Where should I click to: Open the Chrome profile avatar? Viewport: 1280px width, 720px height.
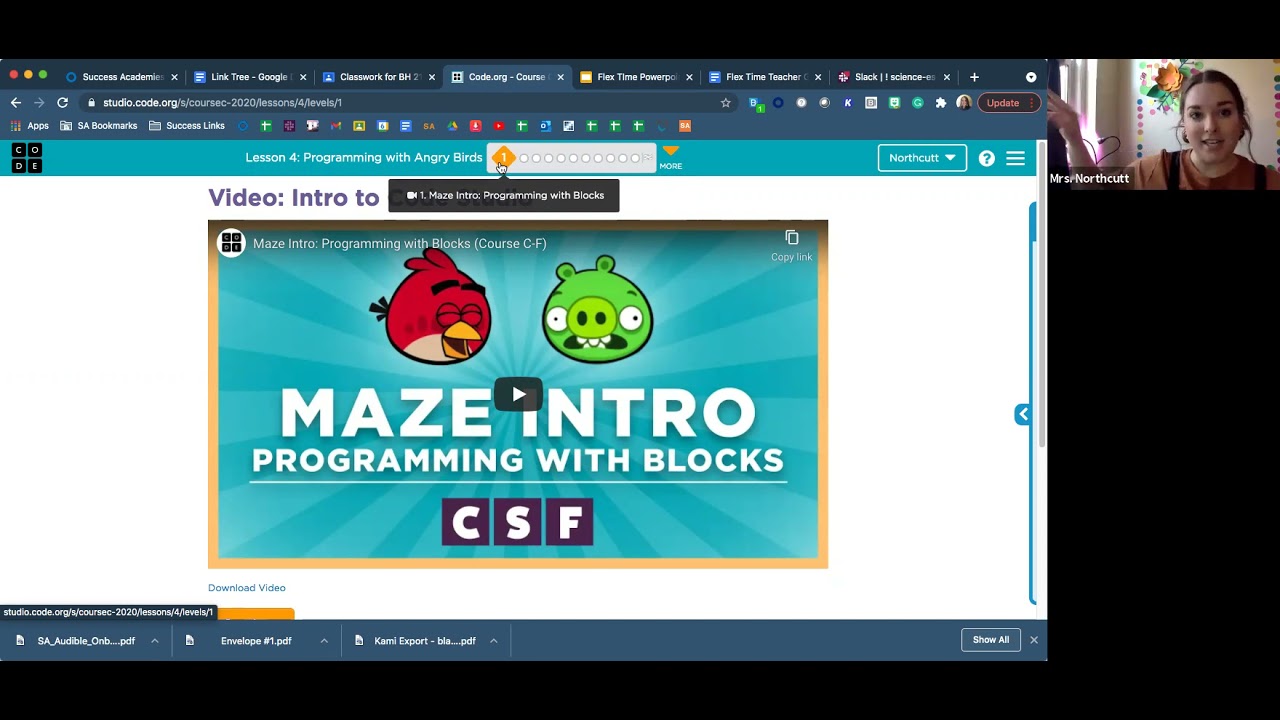click(x=964, y=103)
